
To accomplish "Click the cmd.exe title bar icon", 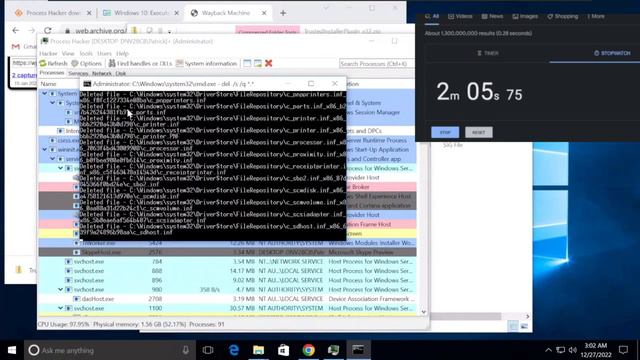I will 87,84.
